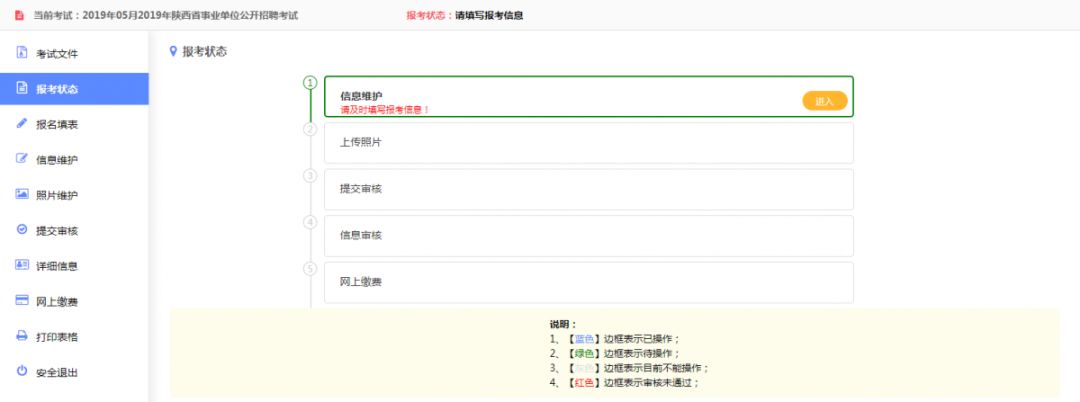Click the 考试文件 document icon in sidebar

pos(21,53)
